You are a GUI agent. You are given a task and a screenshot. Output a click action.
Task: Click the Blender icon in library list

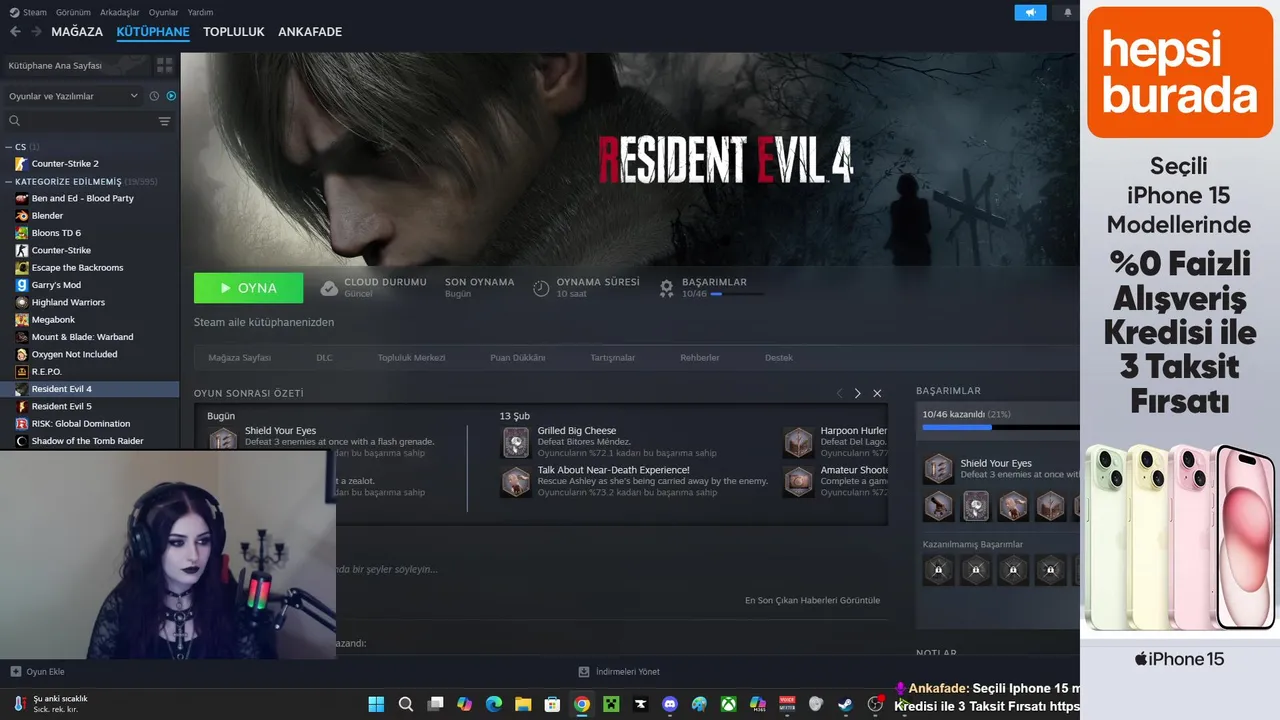point(22,216)
